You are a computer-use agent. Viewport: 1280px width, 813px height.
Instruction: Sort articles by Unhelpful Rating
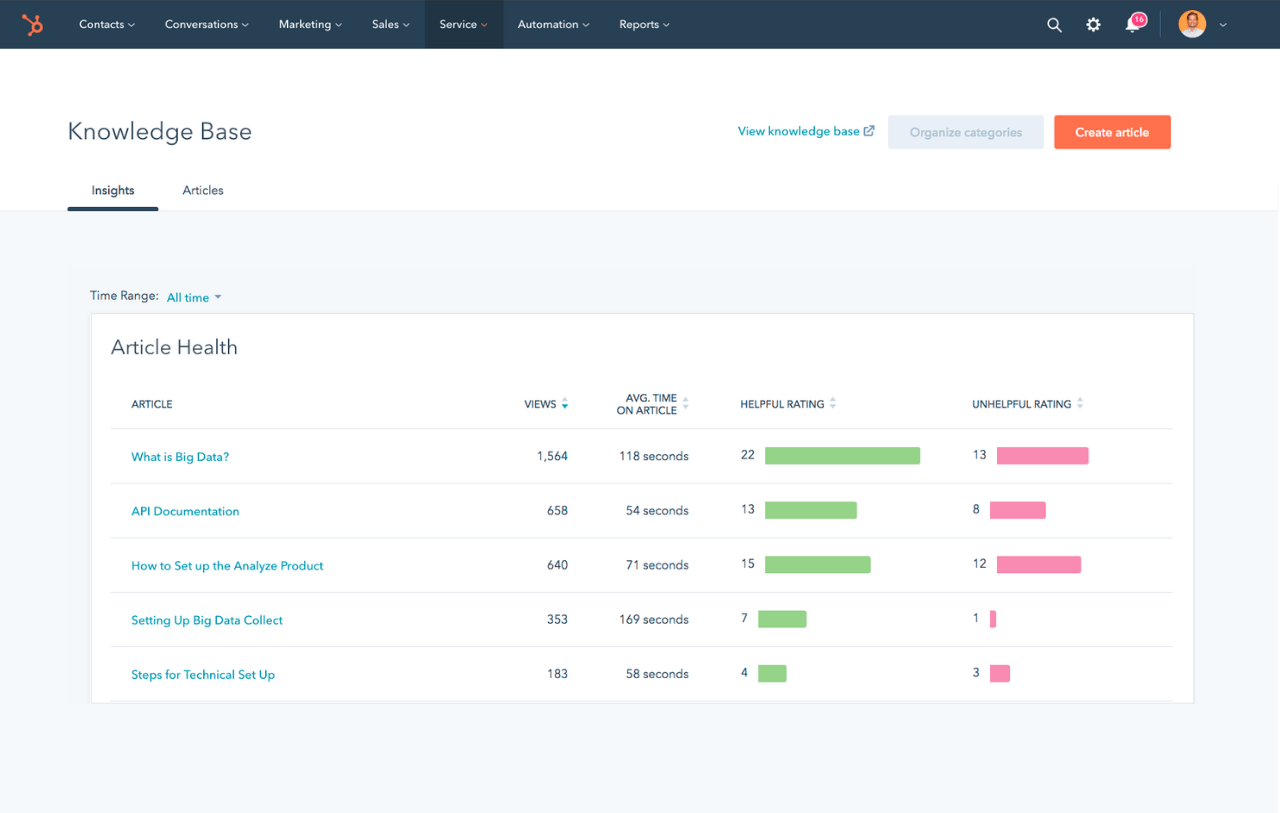(1080, 403)
